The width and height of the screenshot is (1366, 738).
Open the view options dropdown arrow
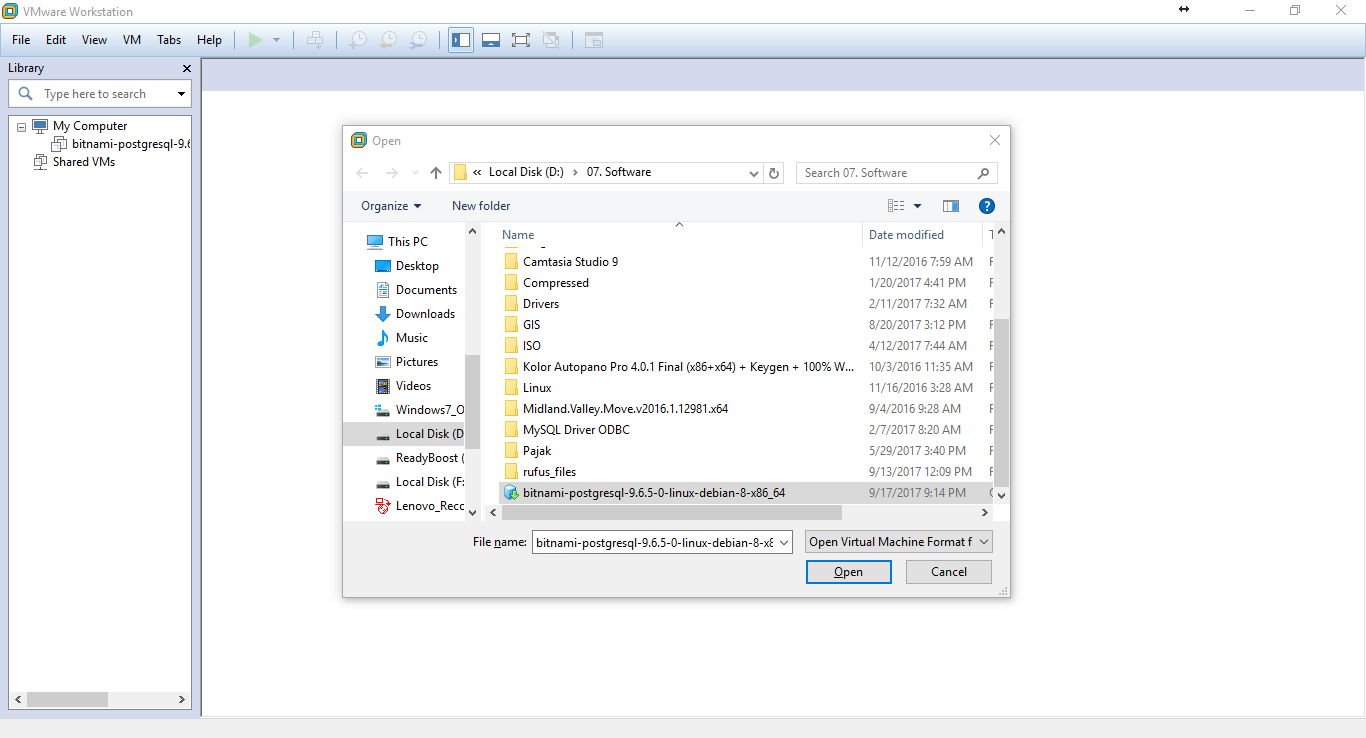coord(917,206)
